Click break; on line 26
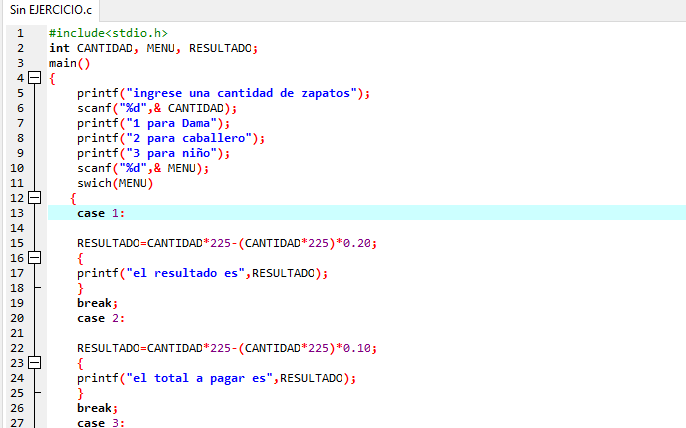 point(98,408)
